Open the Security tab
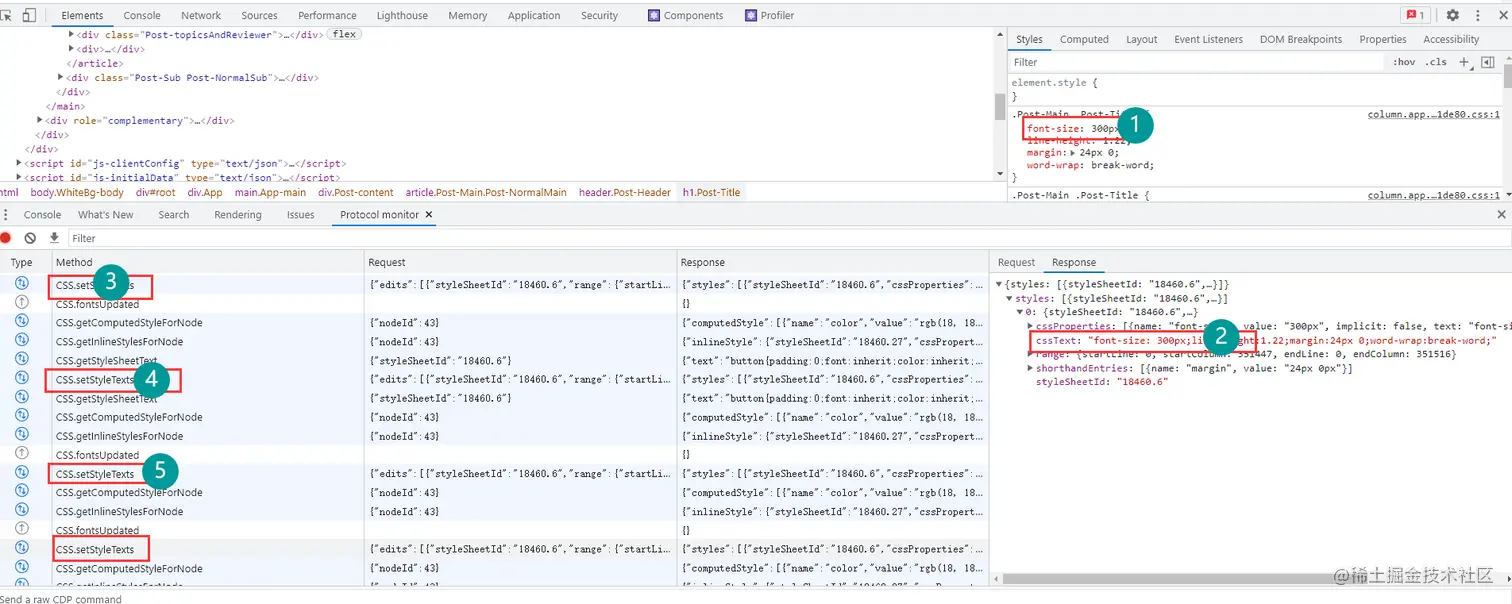1512x604 pixels. (599, 15)
